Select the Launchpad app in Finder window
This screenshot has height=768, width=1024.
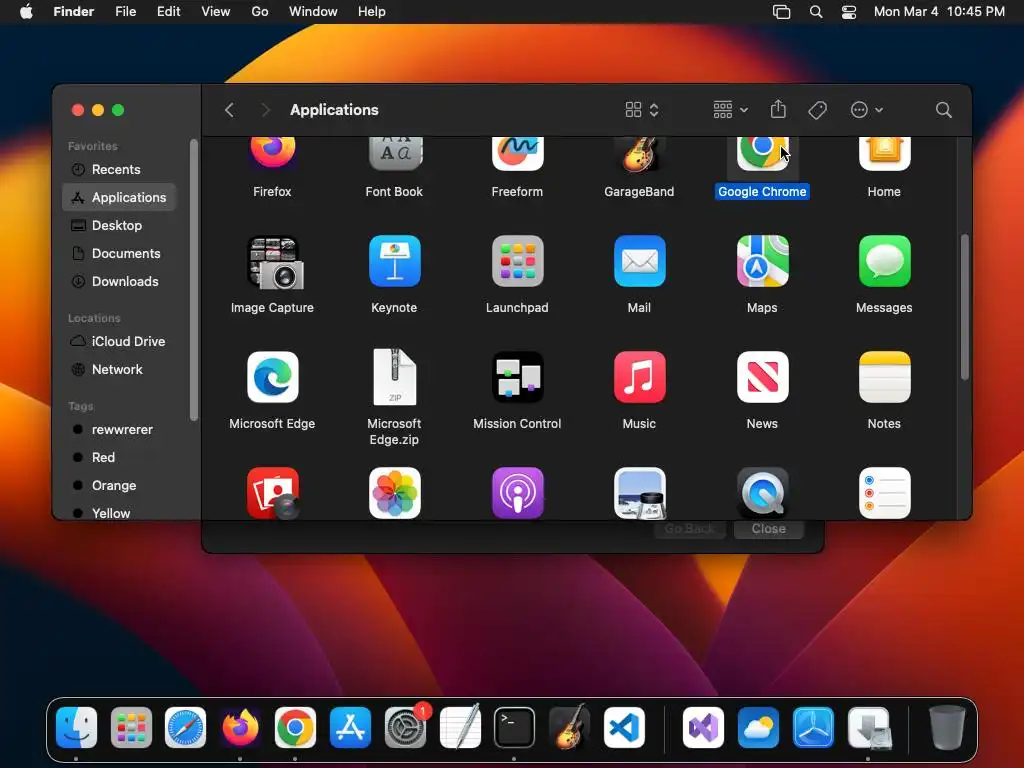pyautogui.click(x=517, y=261)
